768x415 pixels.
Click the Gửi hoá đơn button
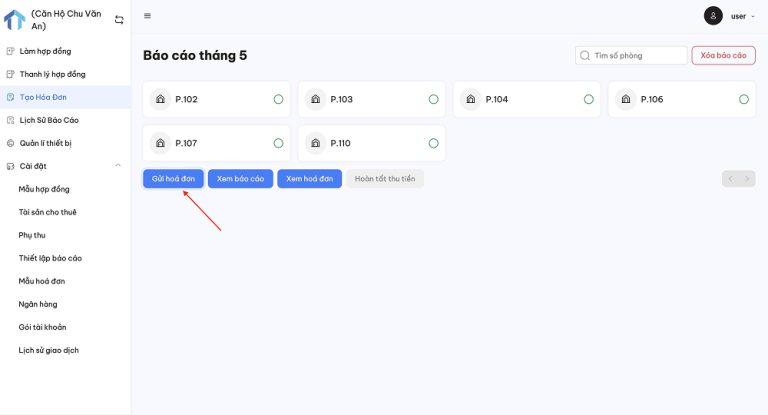173,179
